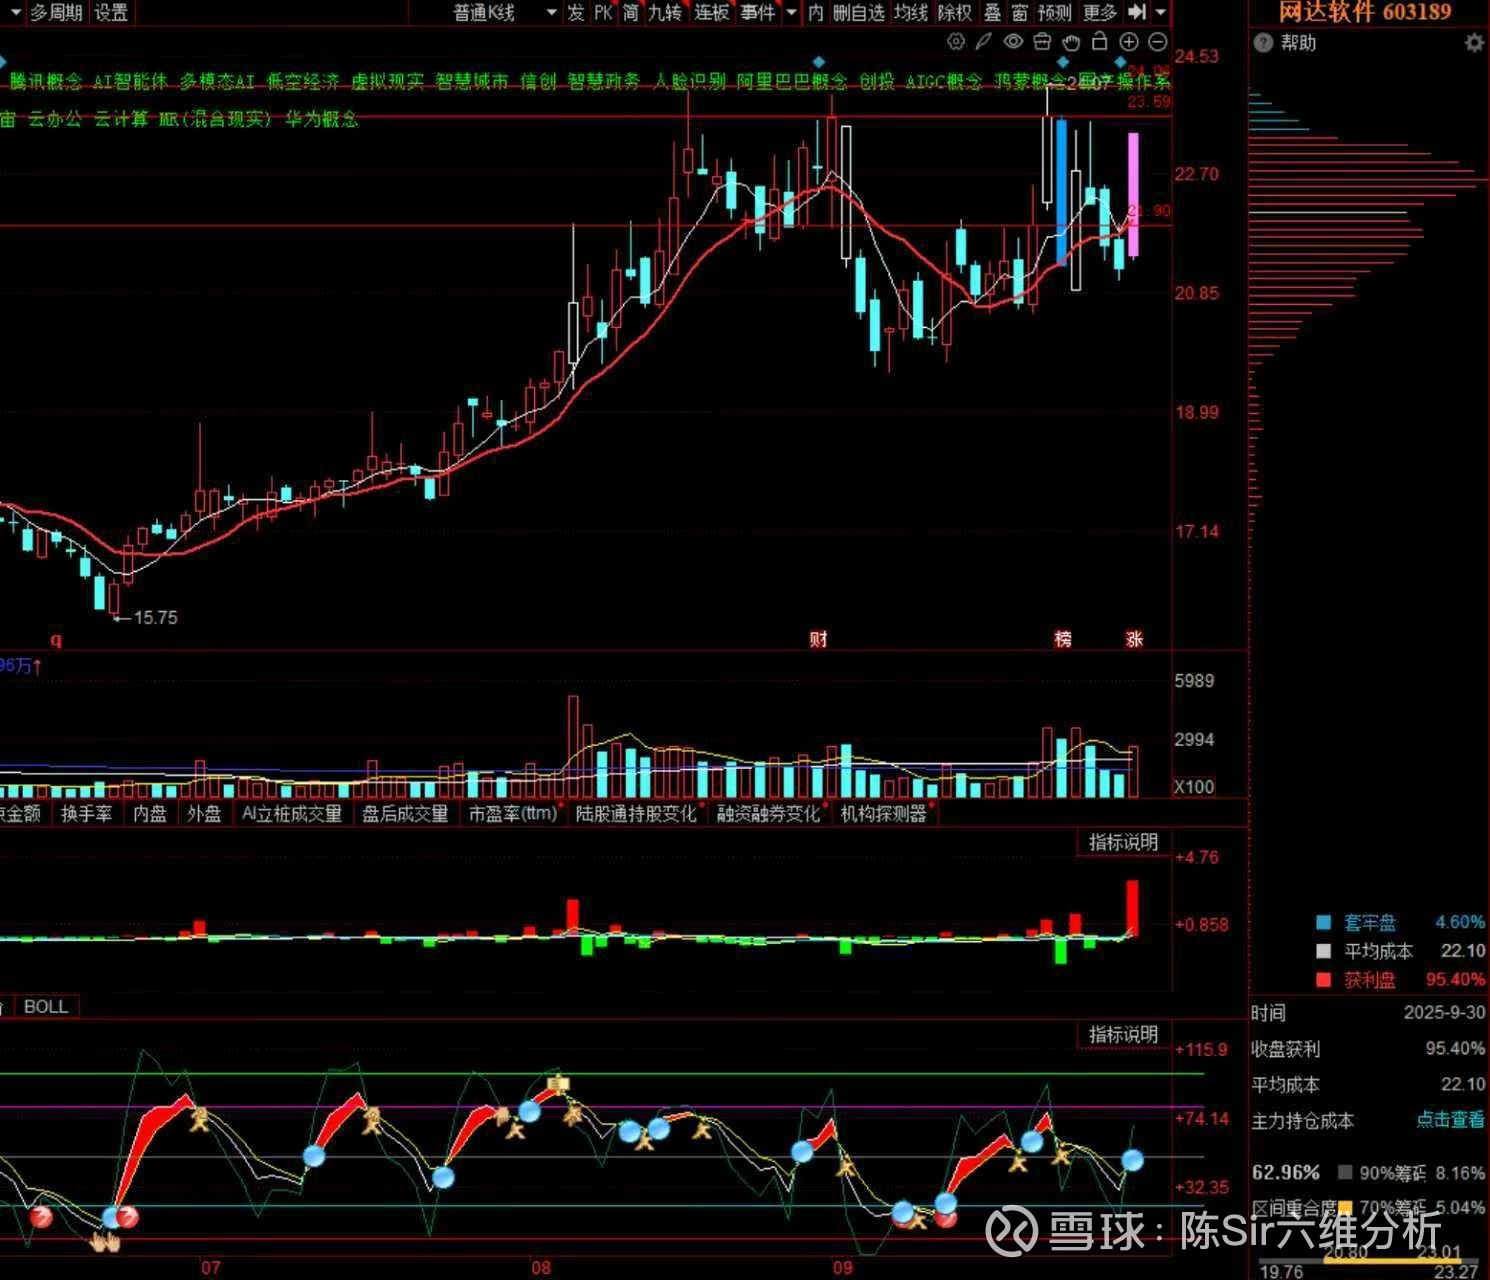Click the collapse panel arrow icon in toolbar
This screenshot has width=1490, height=1280.
coord(1137,12)
